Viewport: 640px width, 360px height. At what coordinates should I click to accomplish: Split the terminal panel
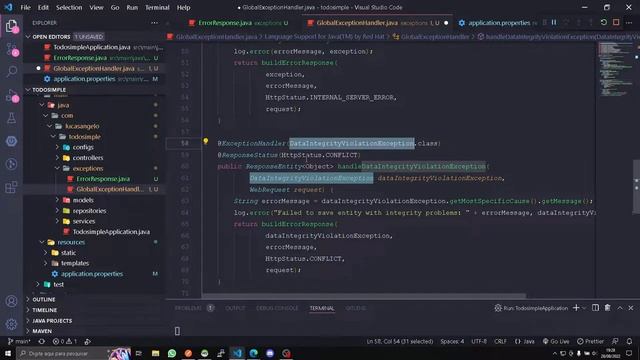596,308
